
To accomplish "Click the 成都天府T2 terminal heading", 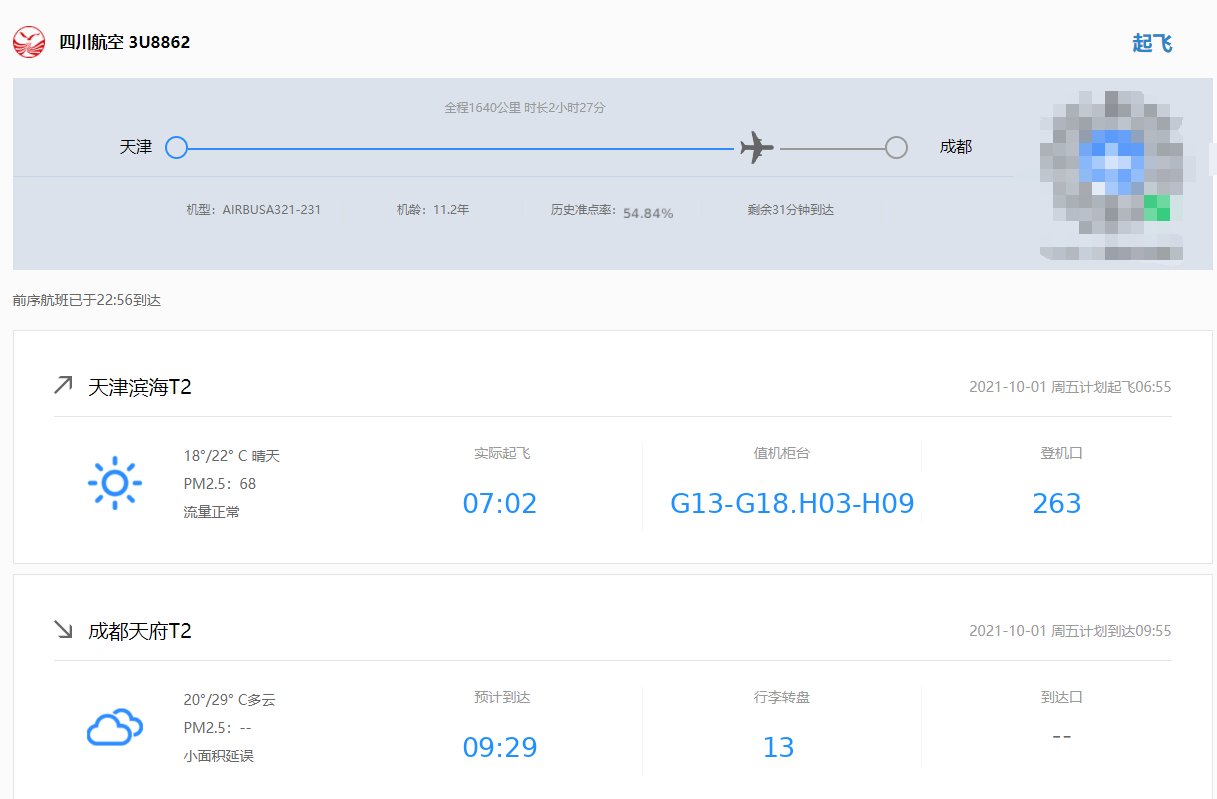I will coord(140,631).
